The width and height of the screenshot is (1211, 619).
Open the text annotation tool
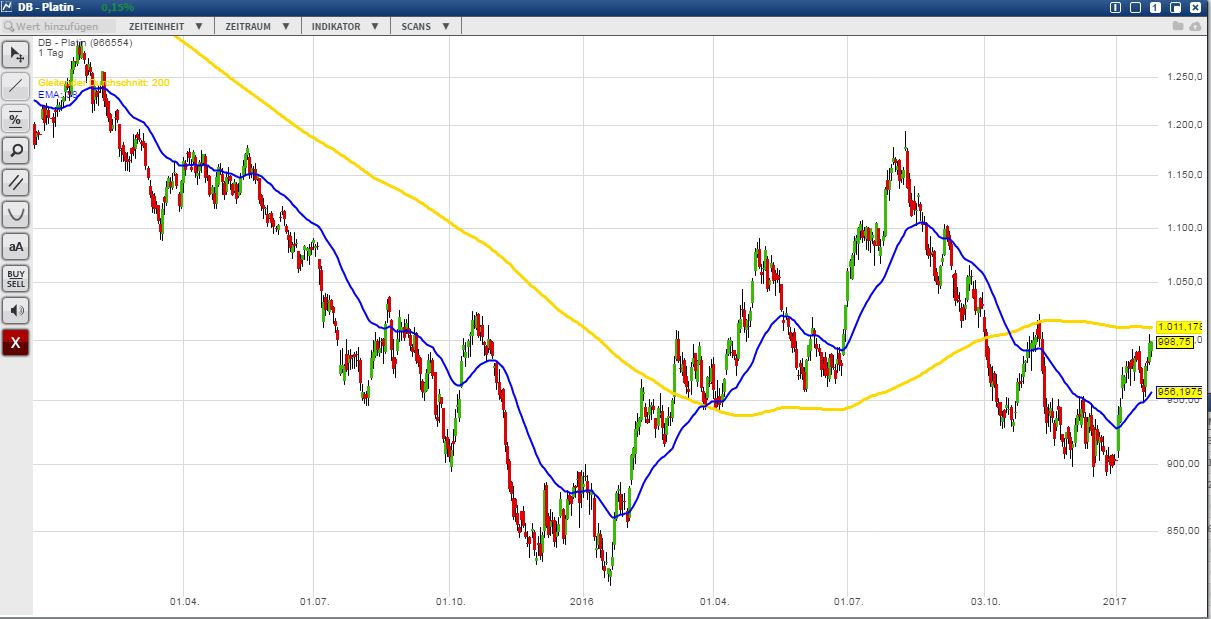point(15,246)
